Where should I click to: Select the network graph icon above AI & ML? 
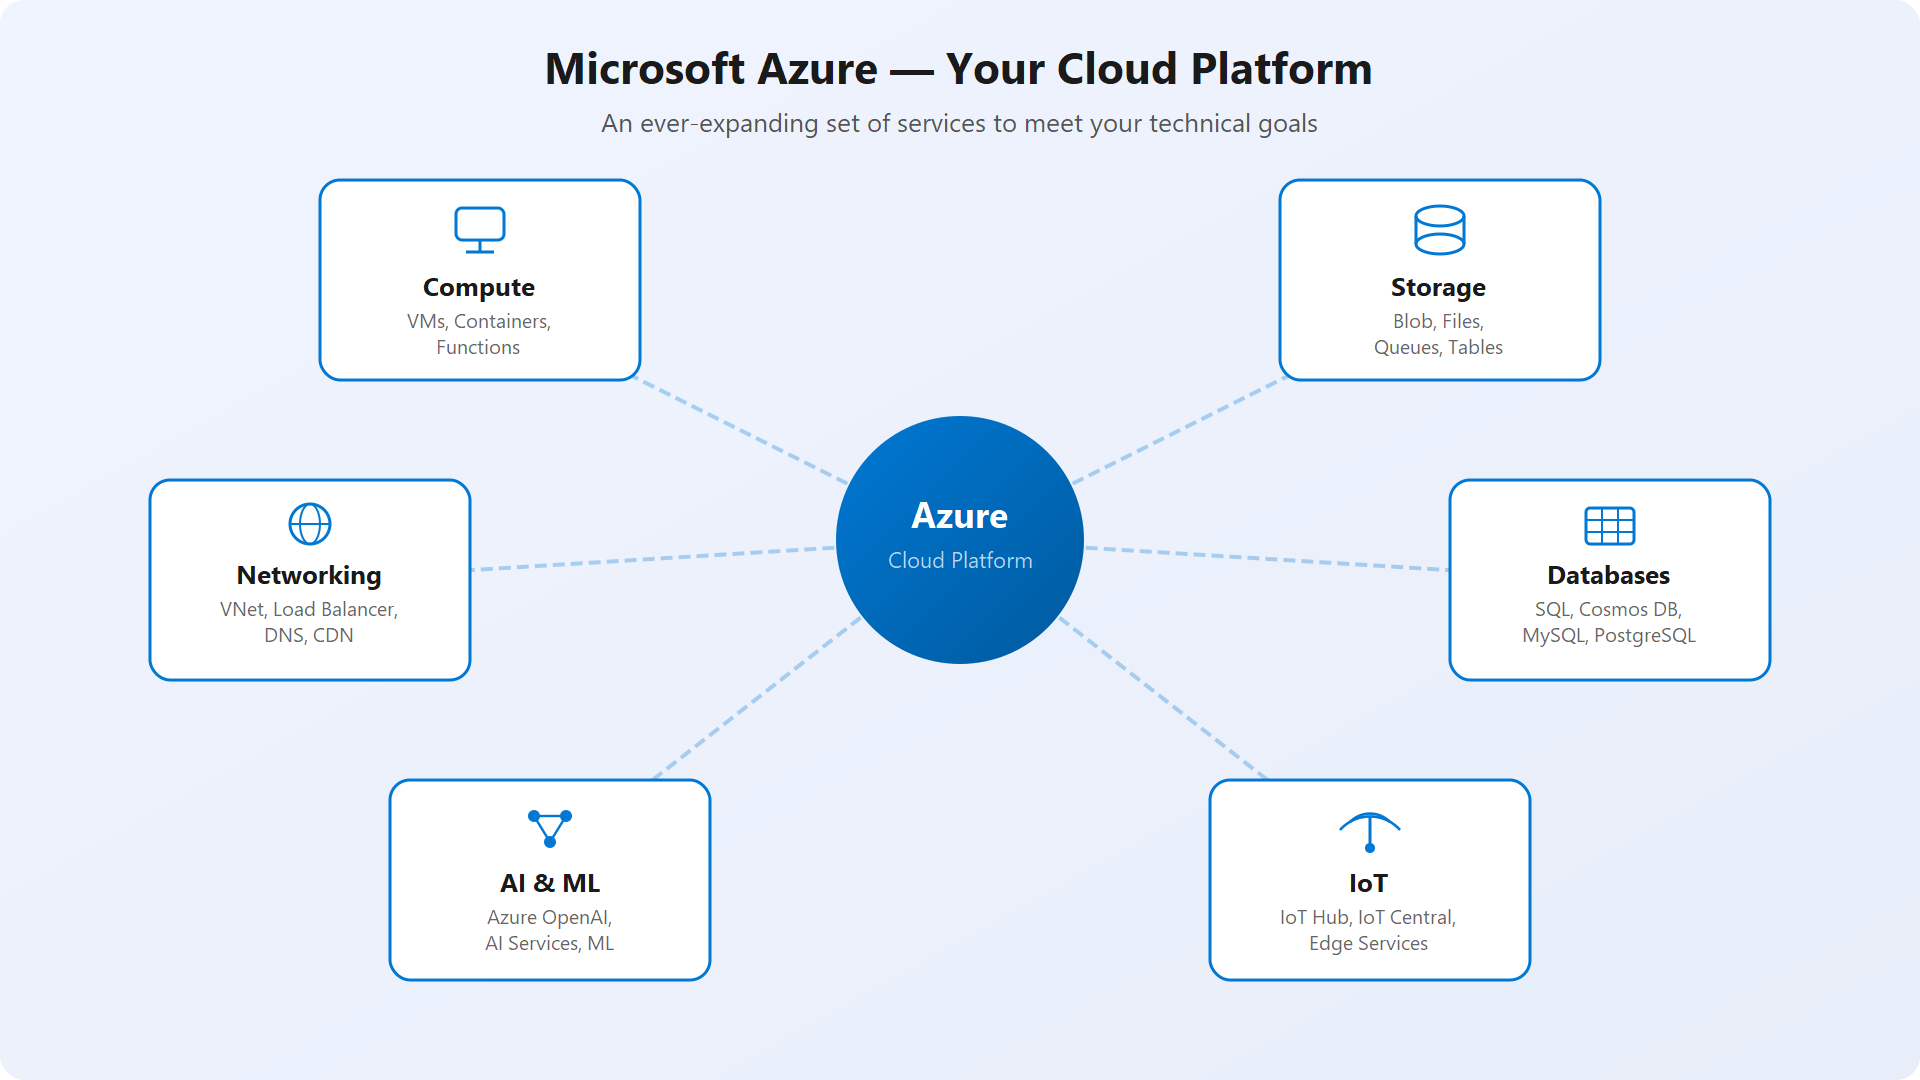coord(549,829)
